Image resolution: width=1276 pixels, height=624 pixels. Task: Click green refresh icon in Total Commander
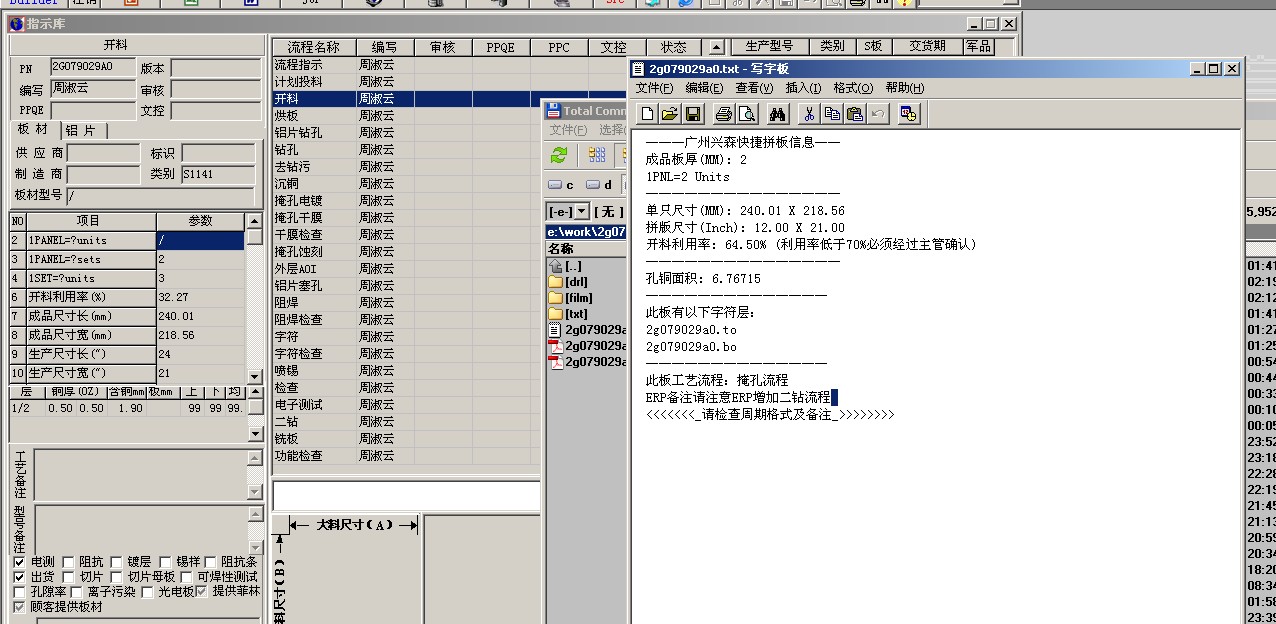tap(559, 154)
